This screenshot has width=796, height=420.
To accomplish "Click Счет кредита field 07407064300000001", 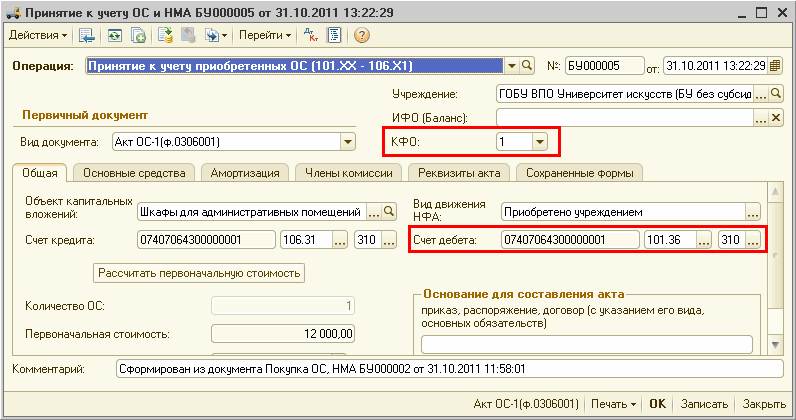I will [206, 240].
